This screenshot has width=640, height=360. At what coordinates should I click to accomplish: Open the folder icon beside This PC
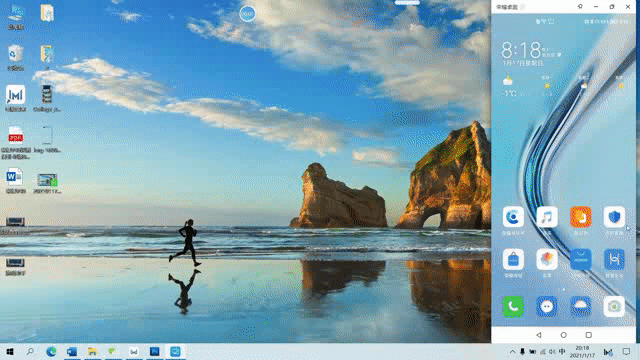[x=47, y=13]
